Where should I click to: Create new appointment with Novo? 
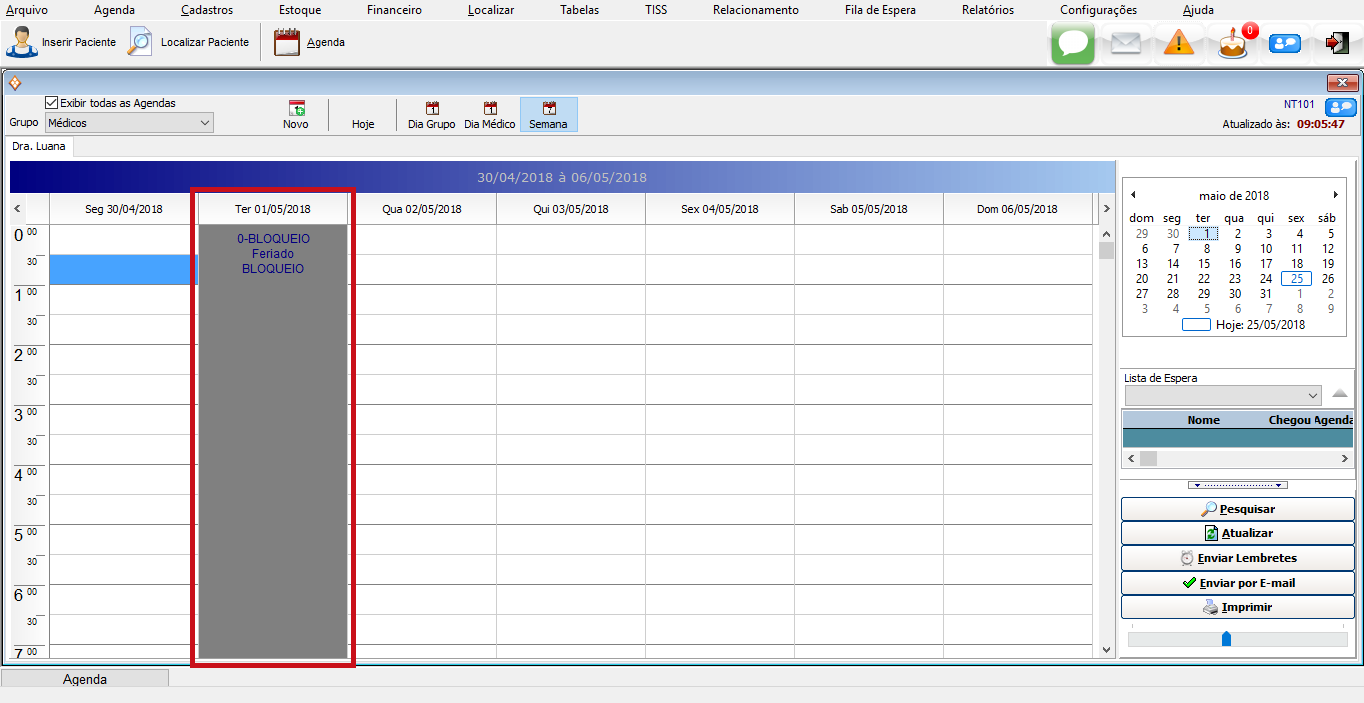coord(296,115)
